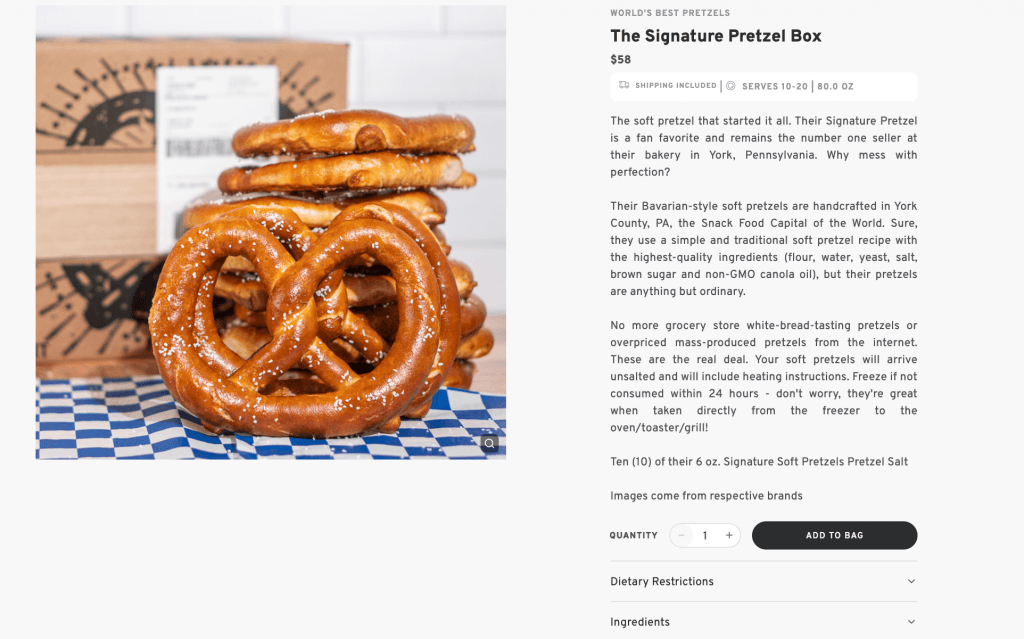Open the image zoom magnifier icon
The height and width of the screenshot is (639, 1024).
(489, 442)
